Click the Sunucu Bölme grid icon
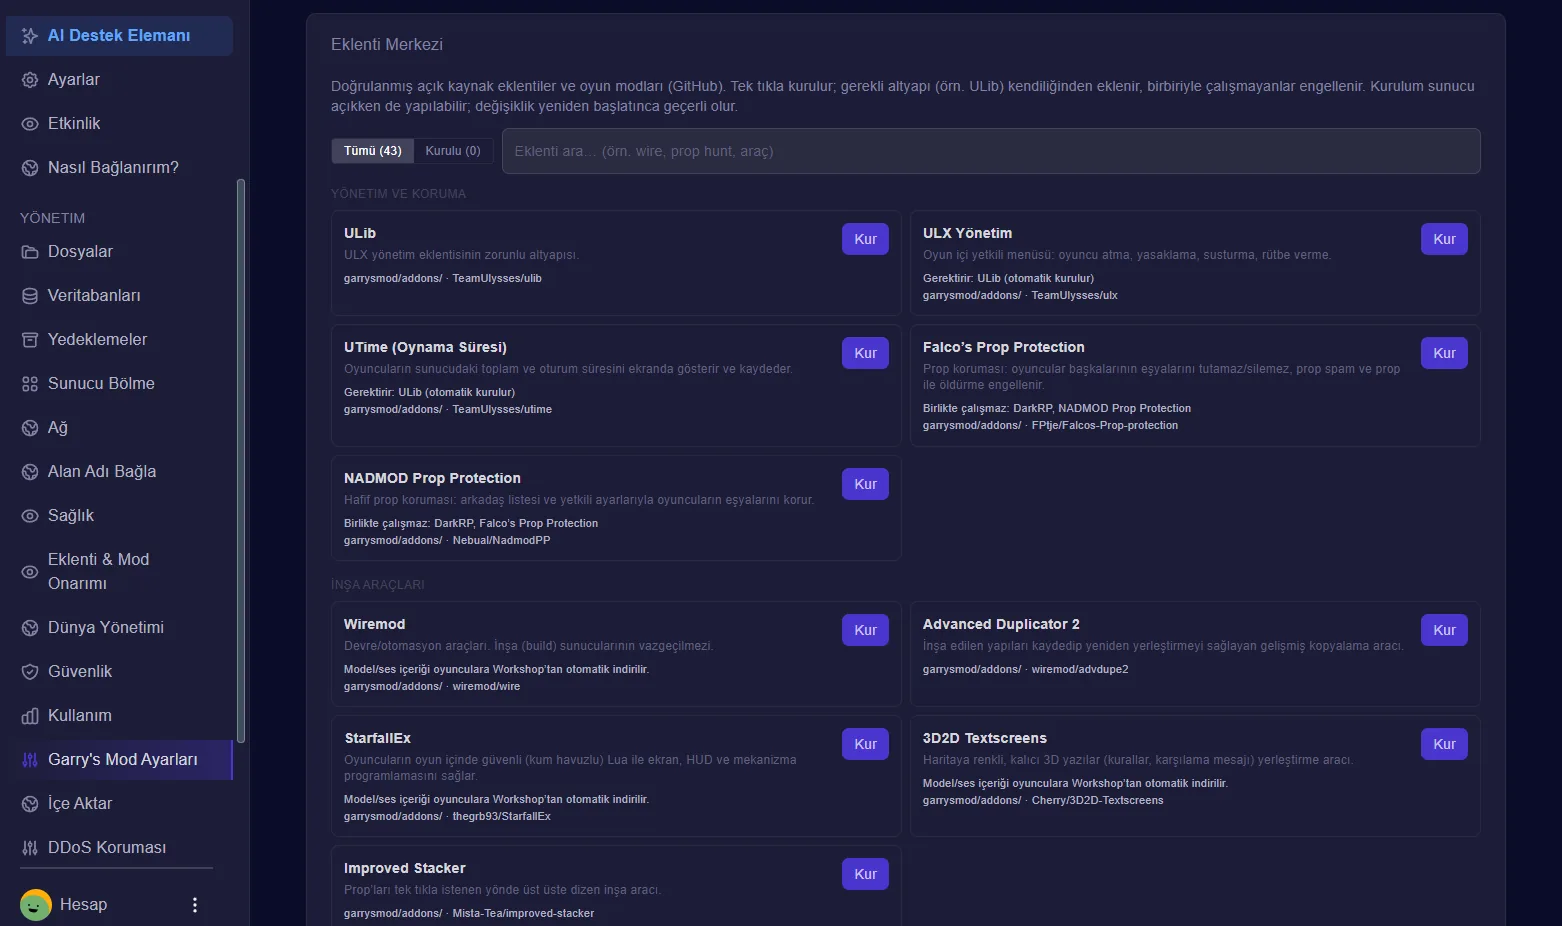Screen dimensions: 1562x926 (x=30, y=384)
